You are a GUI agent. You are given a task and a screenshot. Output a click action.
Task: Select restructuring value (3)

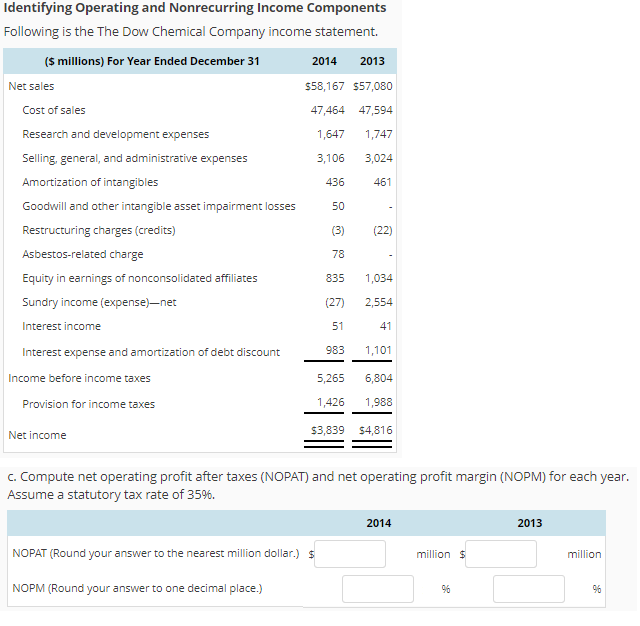pyautogui.click(x=338, y=231)
